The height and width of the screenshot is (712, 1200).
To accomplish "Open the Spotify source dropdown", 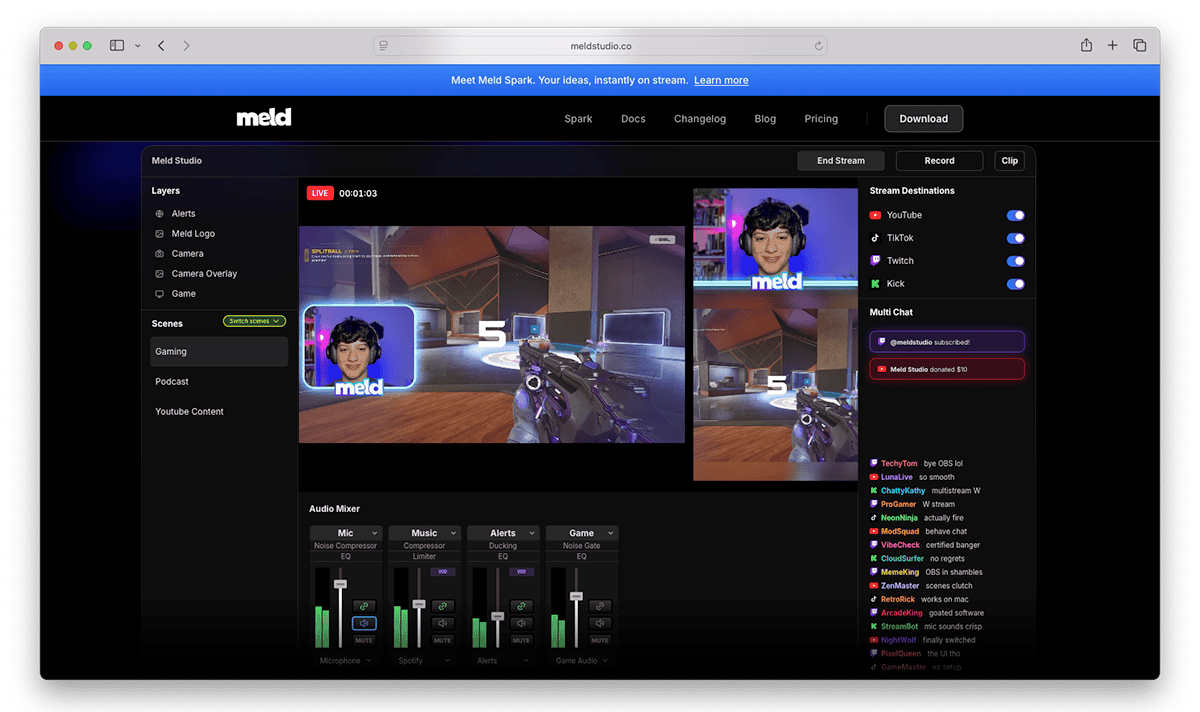I will coord(424,661).
